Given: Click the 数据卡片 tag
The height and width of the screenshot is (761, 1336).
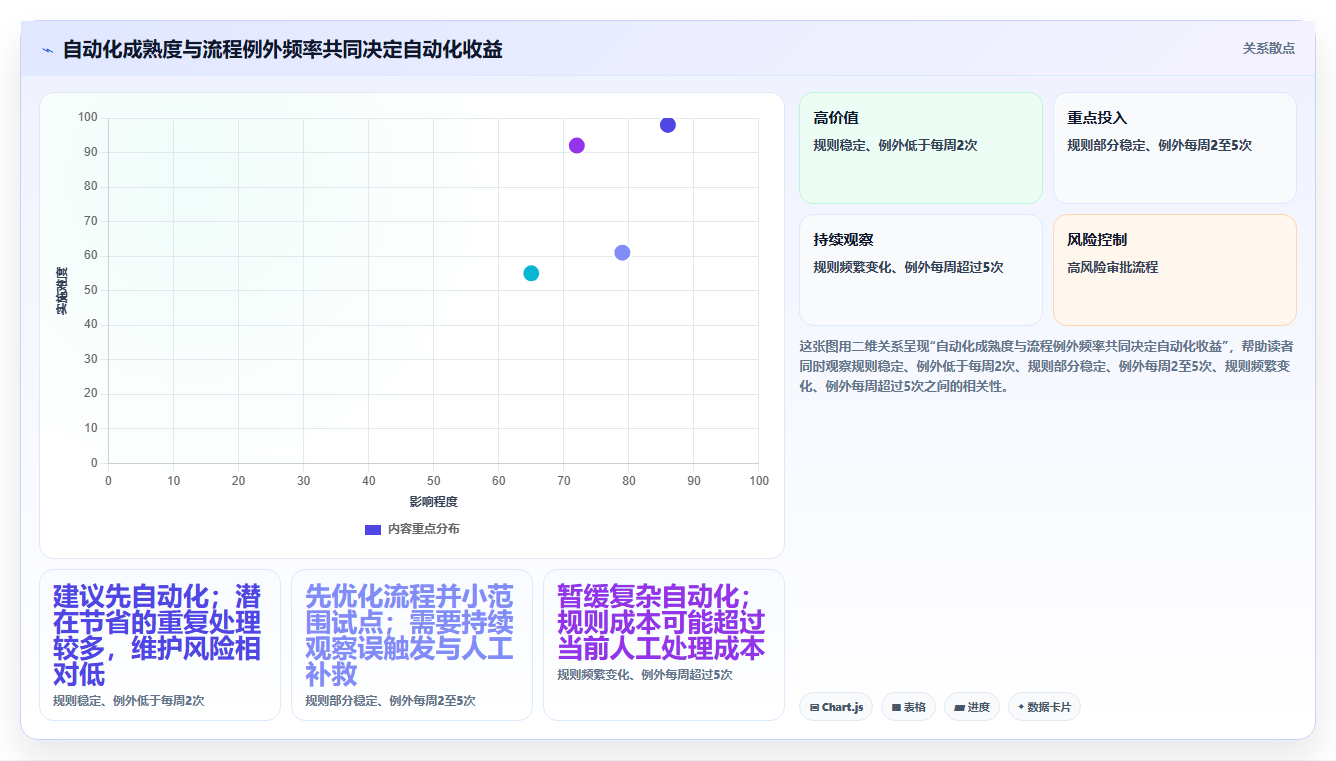Looking at the screenshot, I should (1044, 707).
